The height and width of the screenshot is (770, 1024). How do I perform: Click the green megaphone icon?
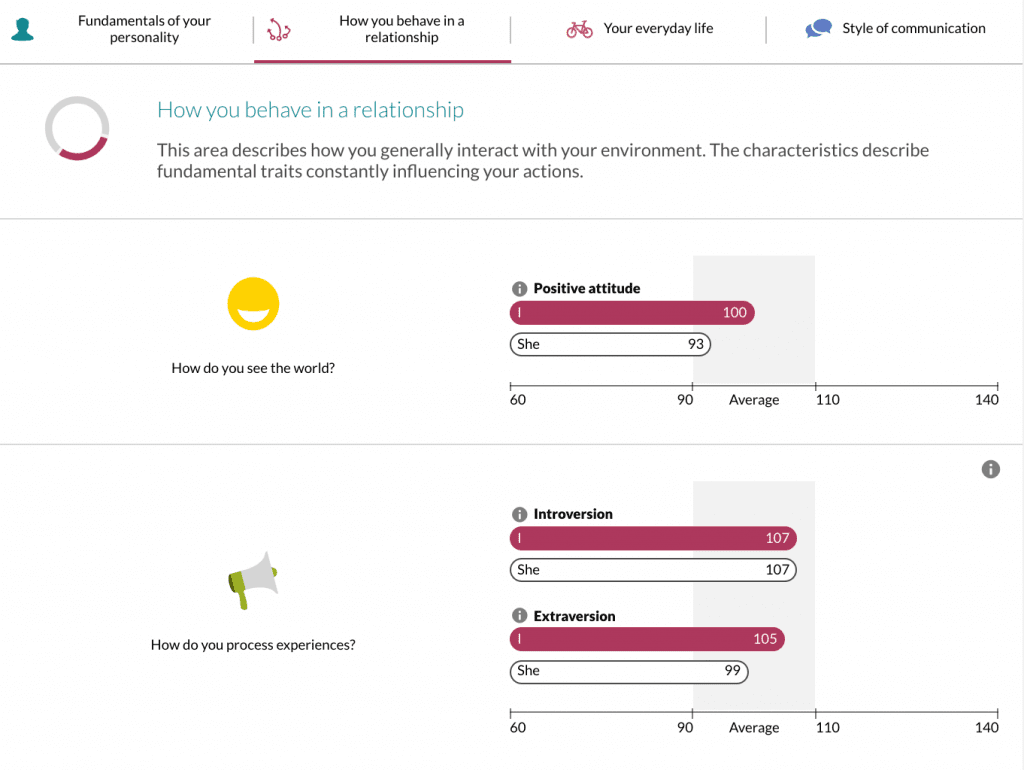[252, 577]
